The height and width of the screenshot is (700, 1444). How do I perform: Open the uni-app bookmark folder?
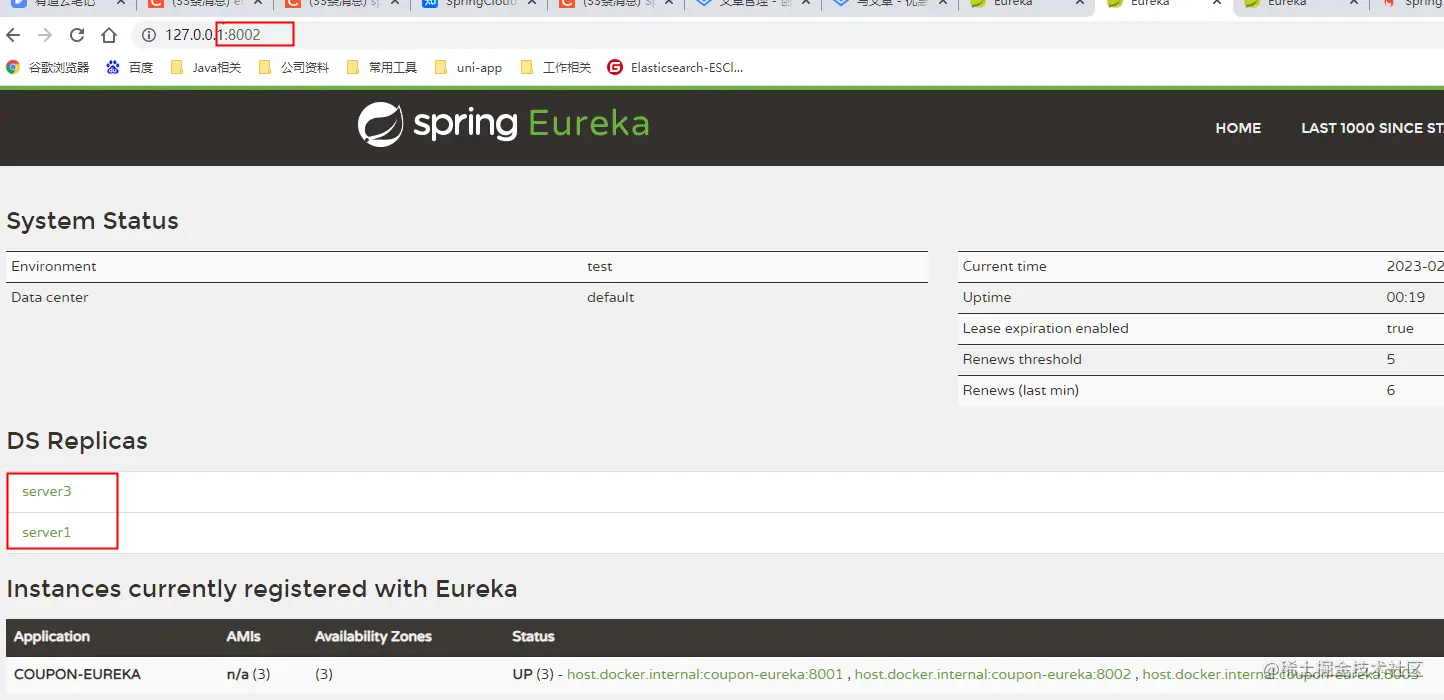[x=468, y=67]
